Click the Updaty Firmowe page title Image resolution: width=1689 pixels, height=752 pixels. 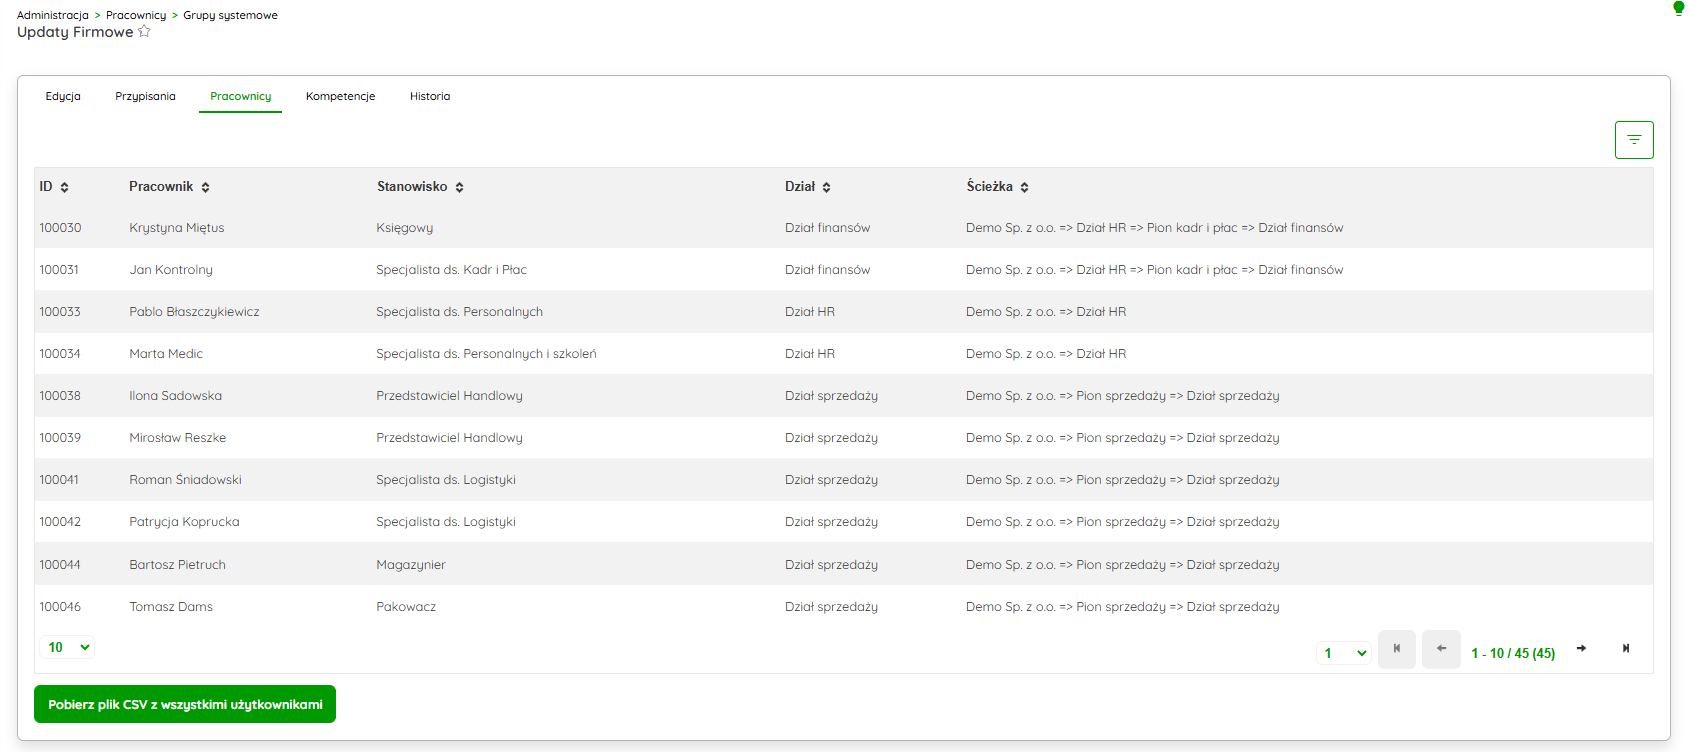[x=75, y=32]
